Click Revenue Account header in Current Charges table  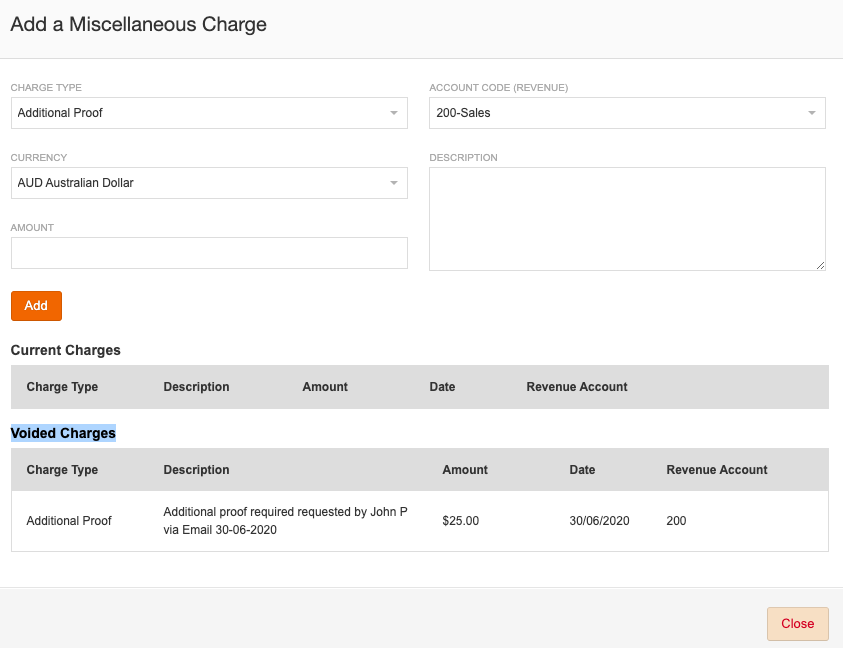[x=577, y=387]
